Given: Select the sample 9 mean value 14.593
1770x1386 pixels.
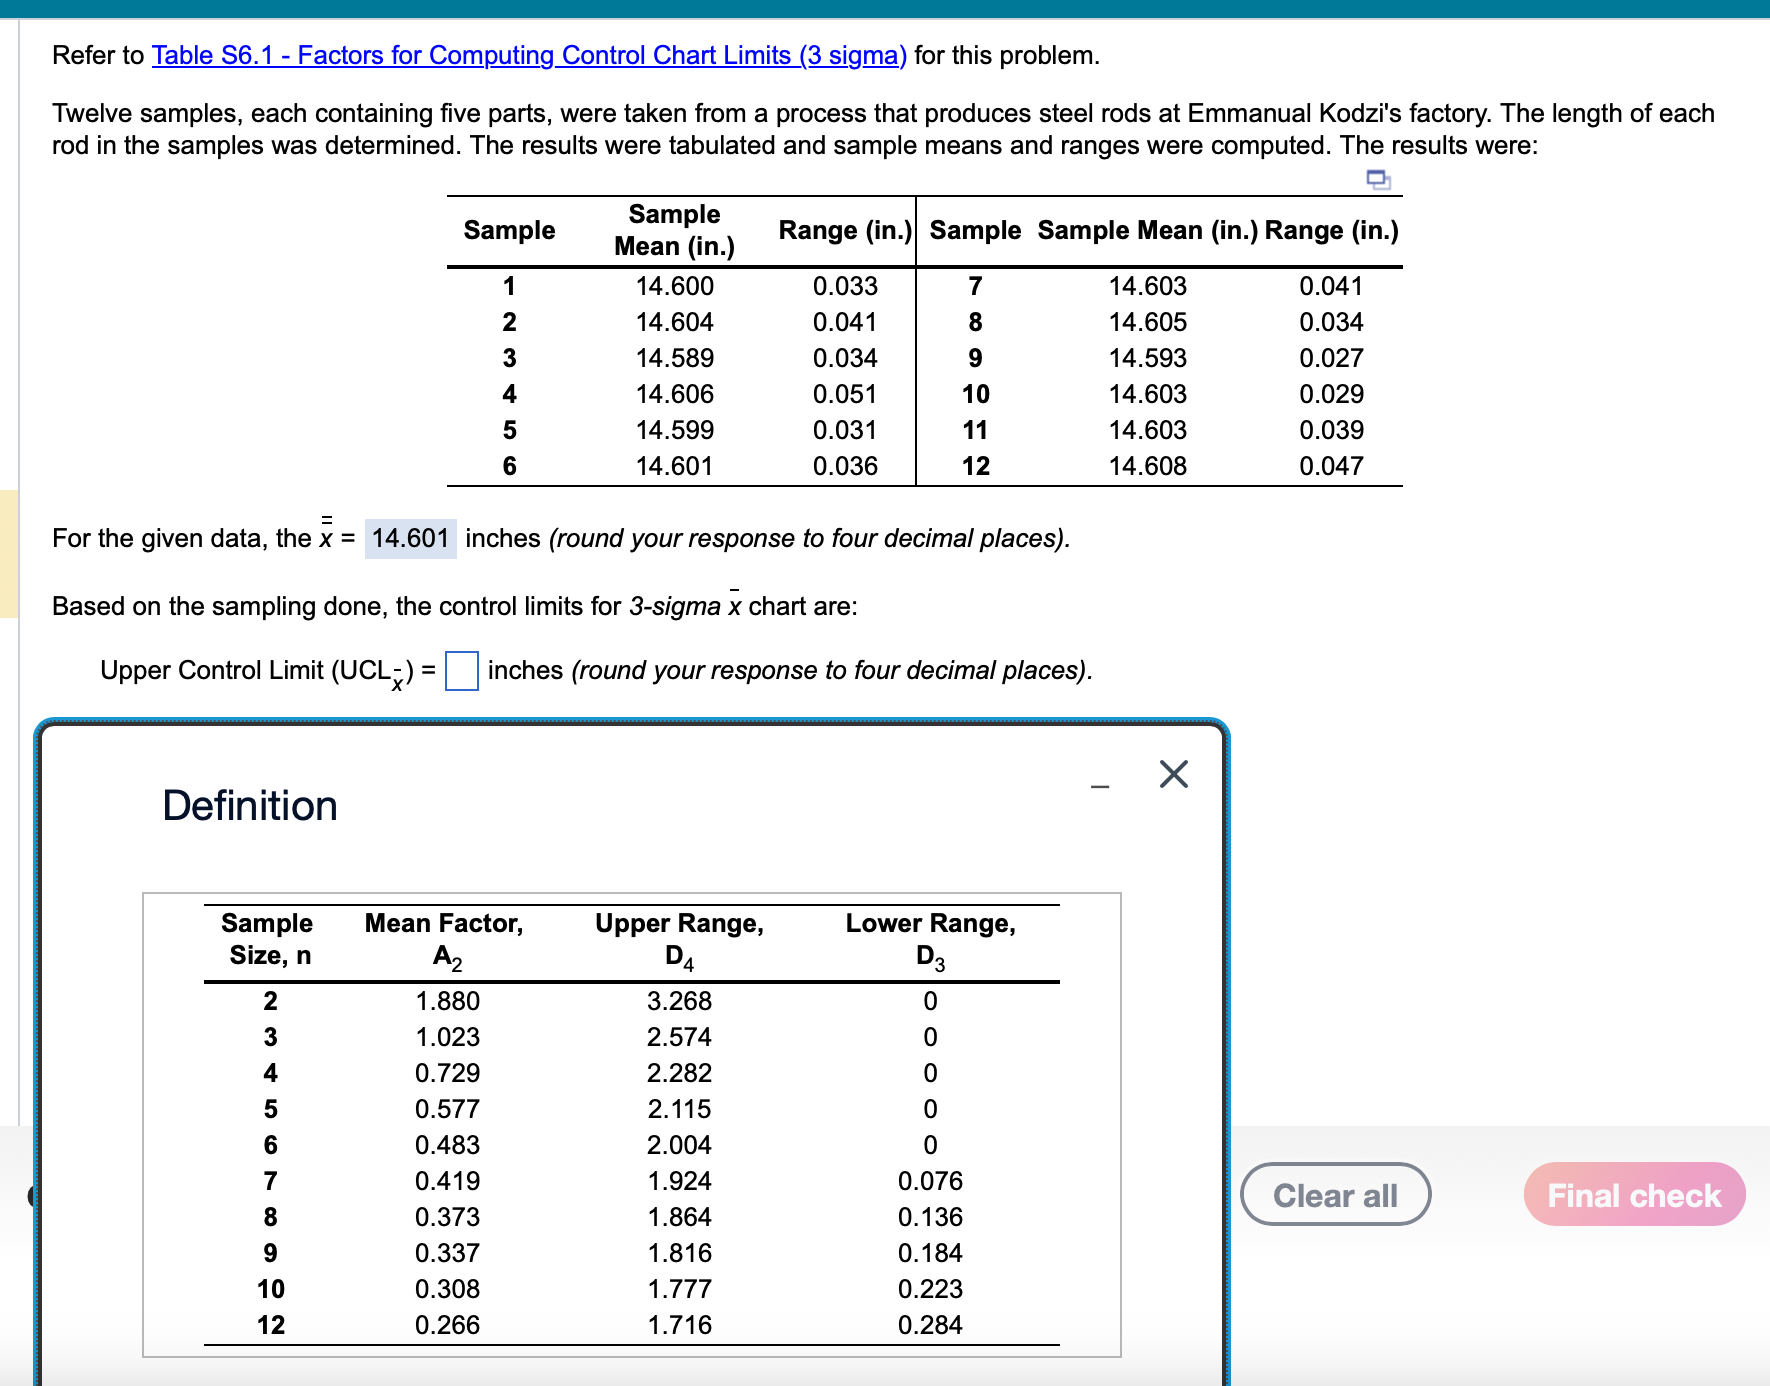Looking at the screenshot, I should coord(1148,358).
